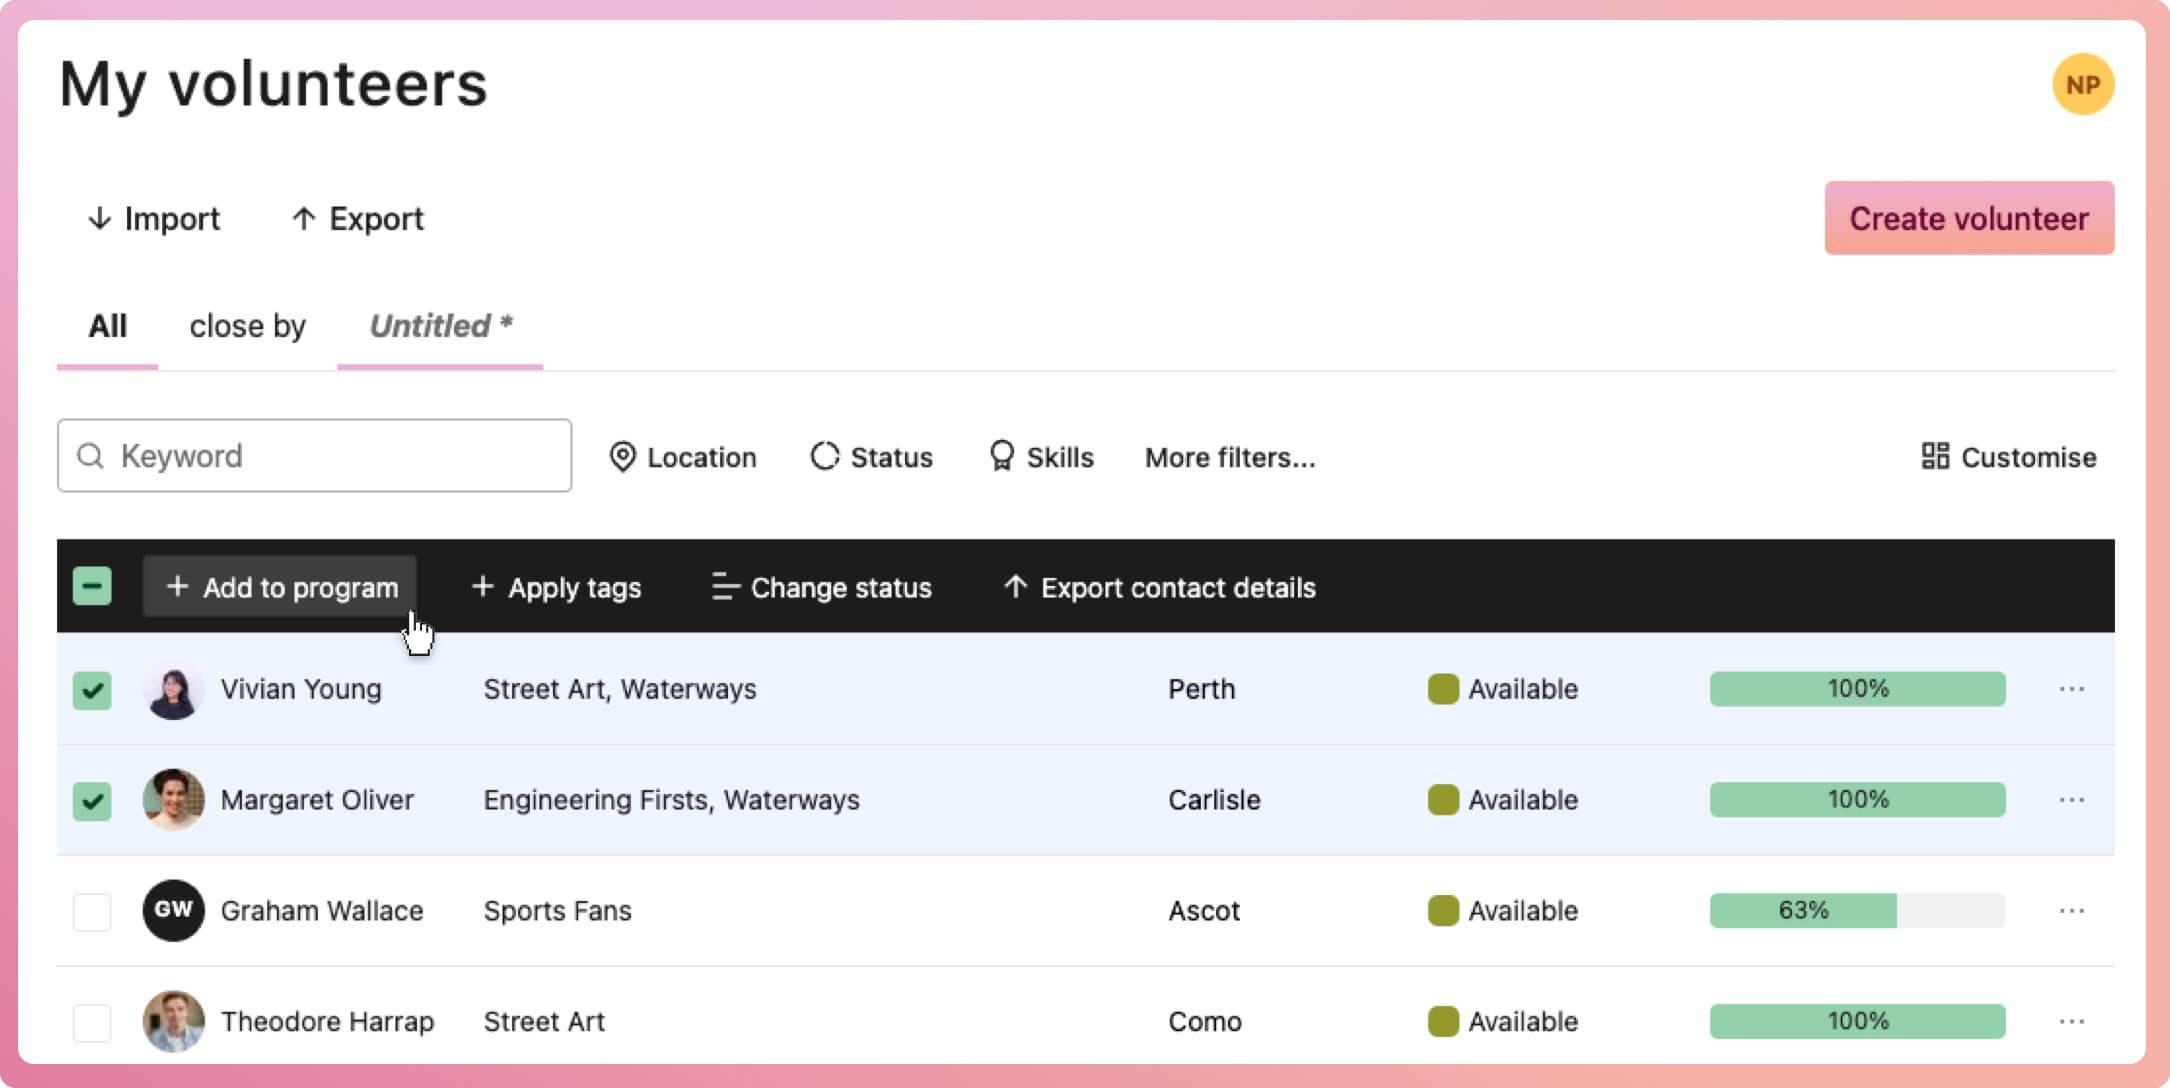Click the Export contact details action
Viewport: 2170px width, 1088px height.
point(1160,588)
